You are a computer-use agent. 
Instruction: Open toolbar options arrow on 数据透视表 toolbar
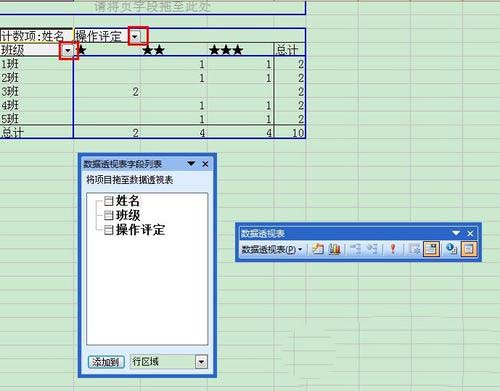click(x=456, y=233)
